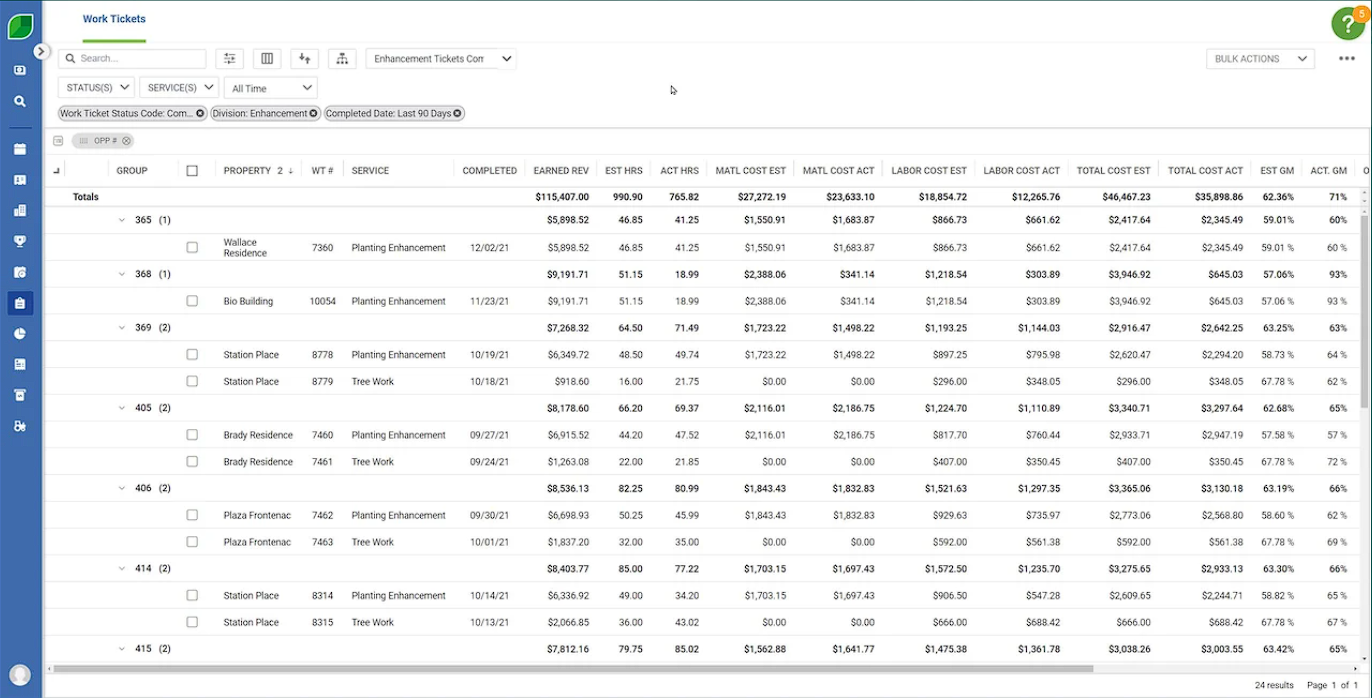
Task: Open the trophy icon in the sidebar
Action: (x=20, y=241)
